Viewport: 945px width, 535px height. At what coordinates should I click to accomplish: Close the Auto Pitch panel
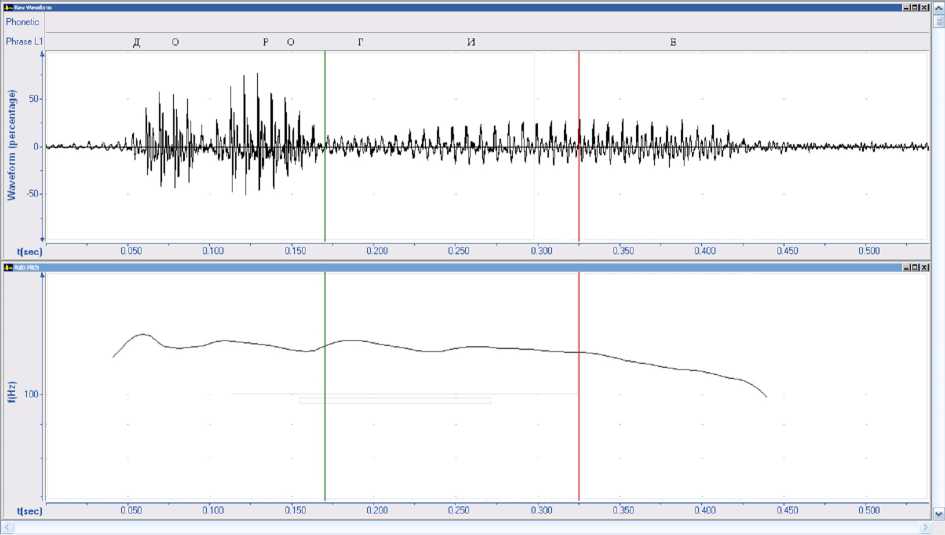[924, 267]
